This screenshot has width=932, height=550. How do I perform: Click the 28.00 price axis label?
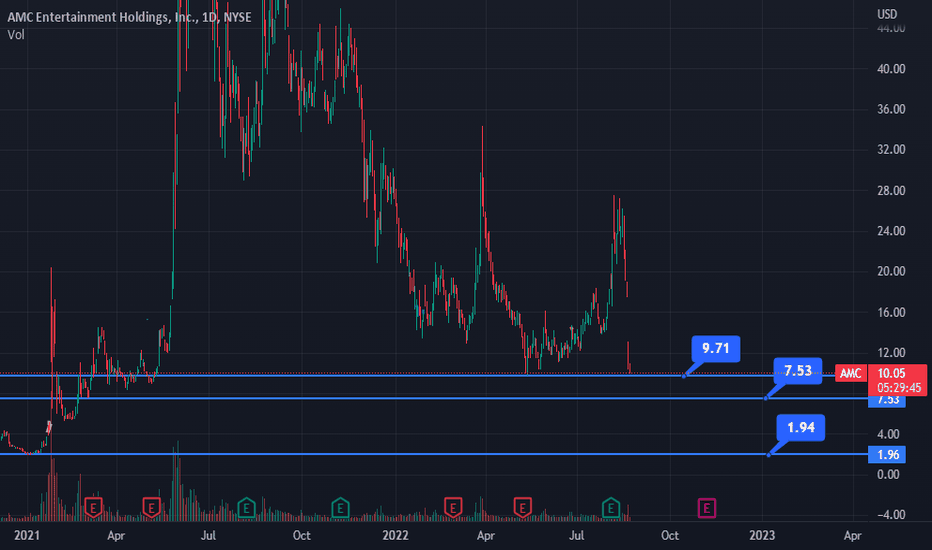click(x=891, y=191)
